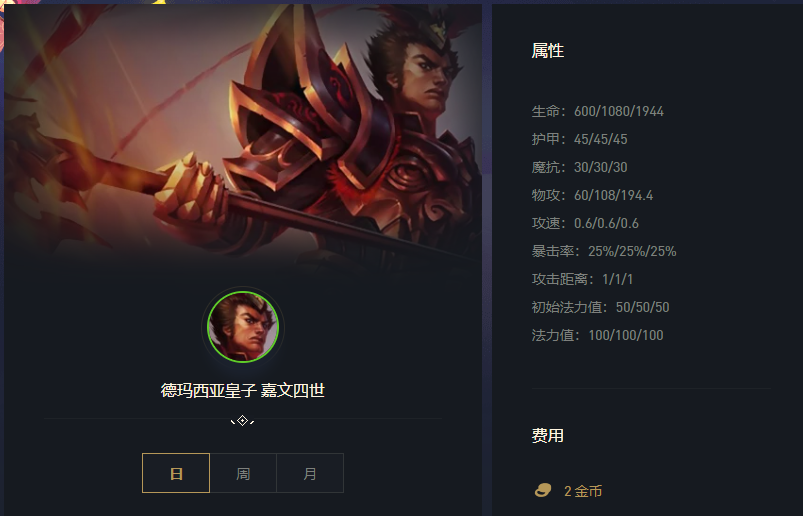The height and width of the screenshot is (516, 803).
Task: Click the 2 金币 cost label
Action: [x=583, y=491]
